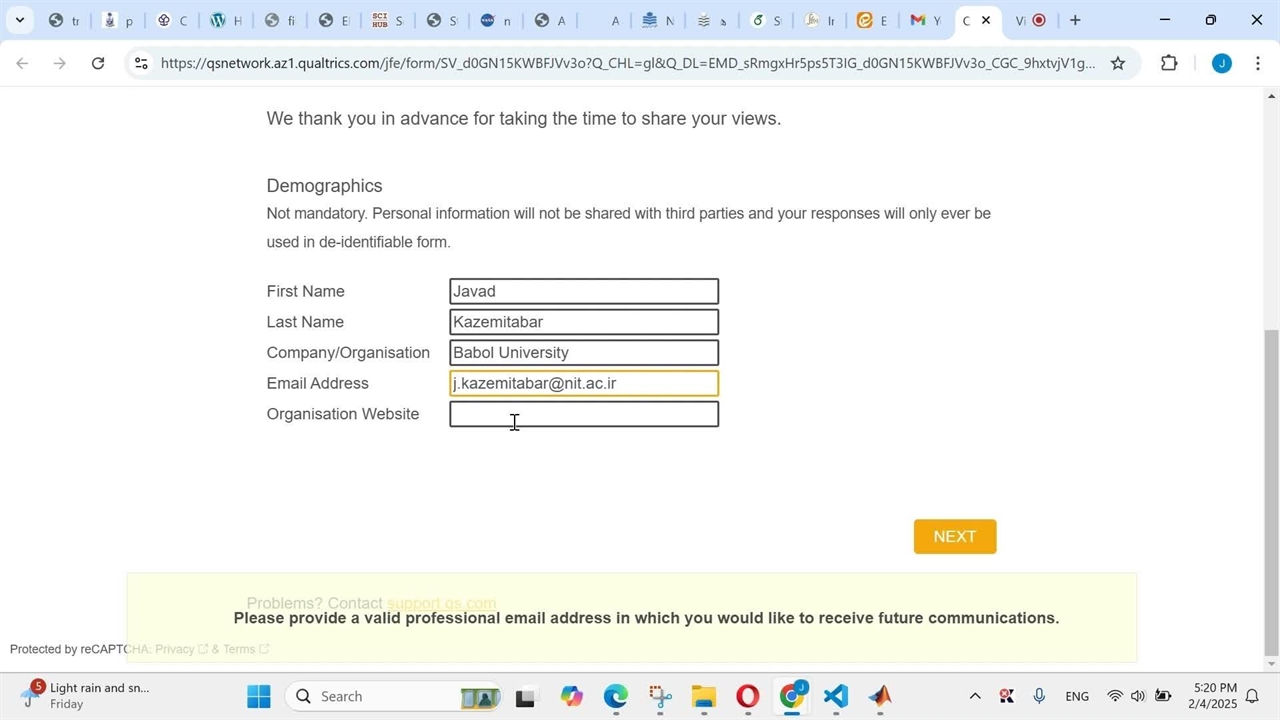Expand the tab search dropdown arrow
This screenshot has height=720, width=1280.
pos(19,20)
